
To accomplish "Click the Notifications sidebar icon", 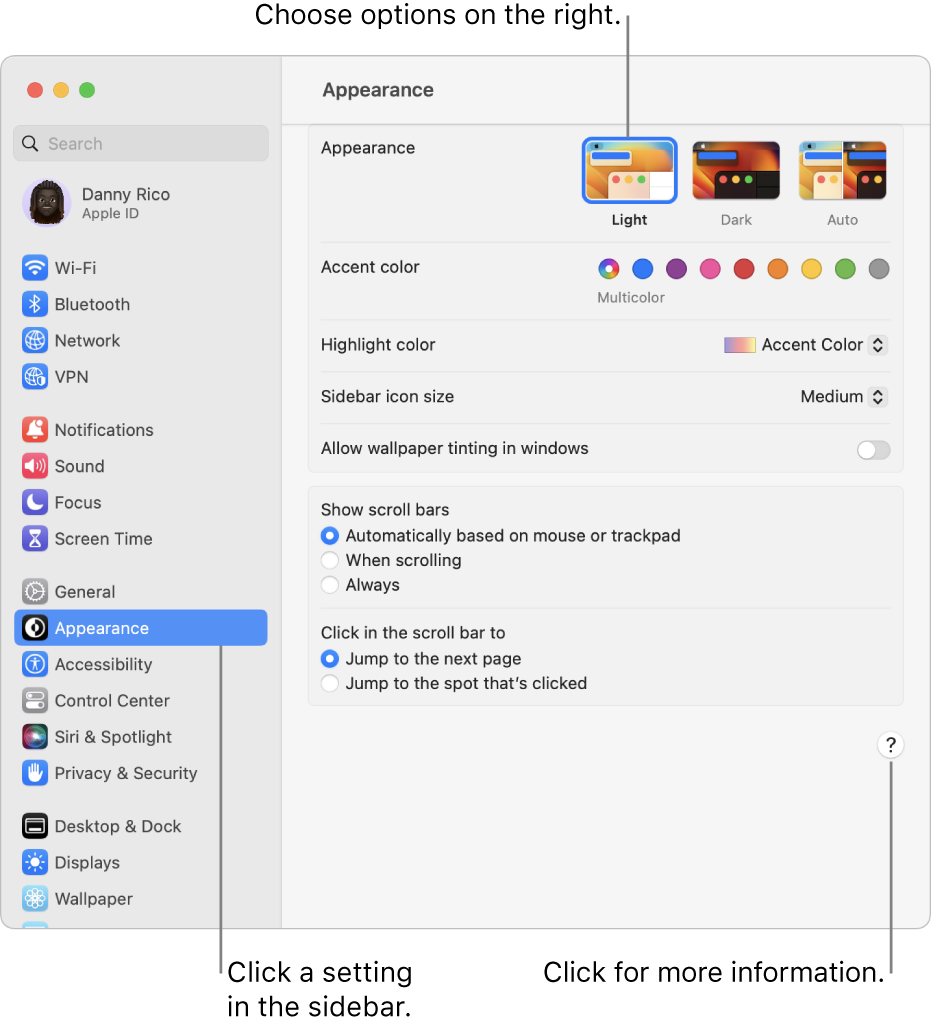I will tap(105, 430).
